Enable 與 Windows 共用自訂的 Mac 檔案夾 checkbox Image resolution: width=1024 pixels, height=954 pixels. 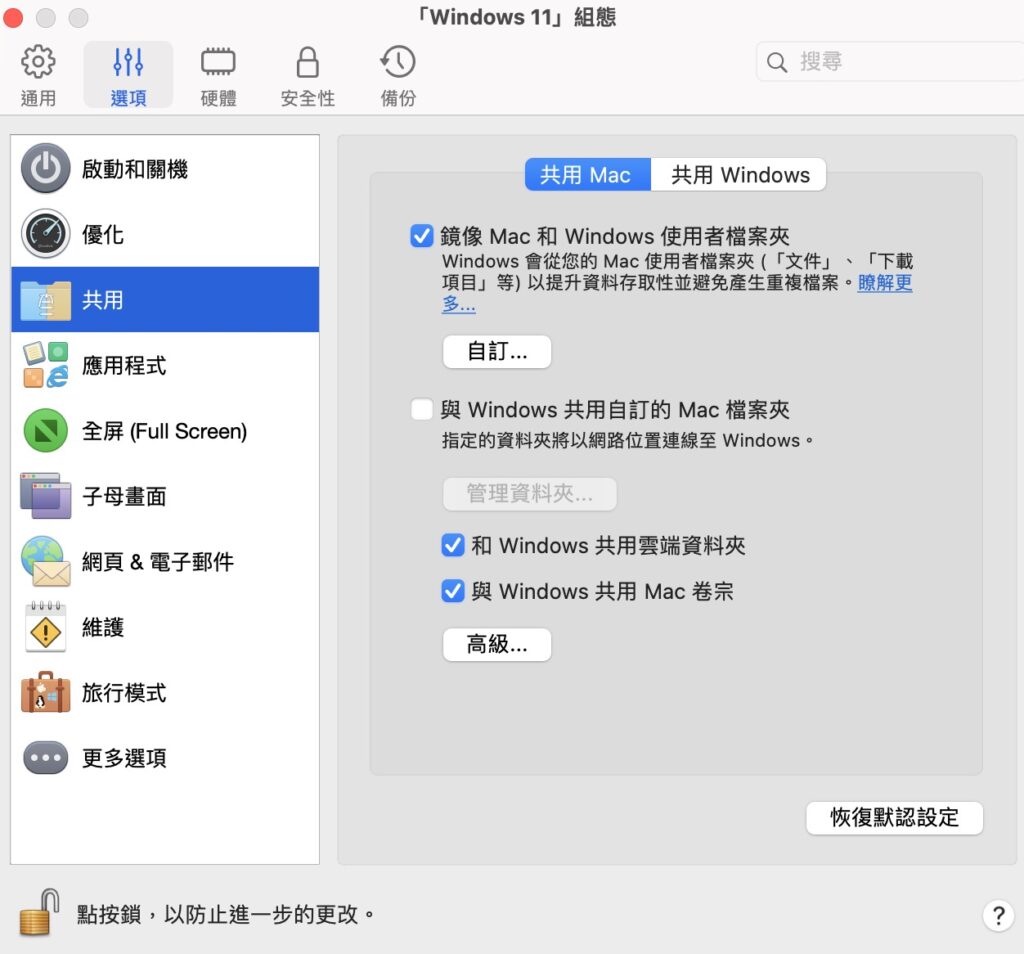(422, 409)
